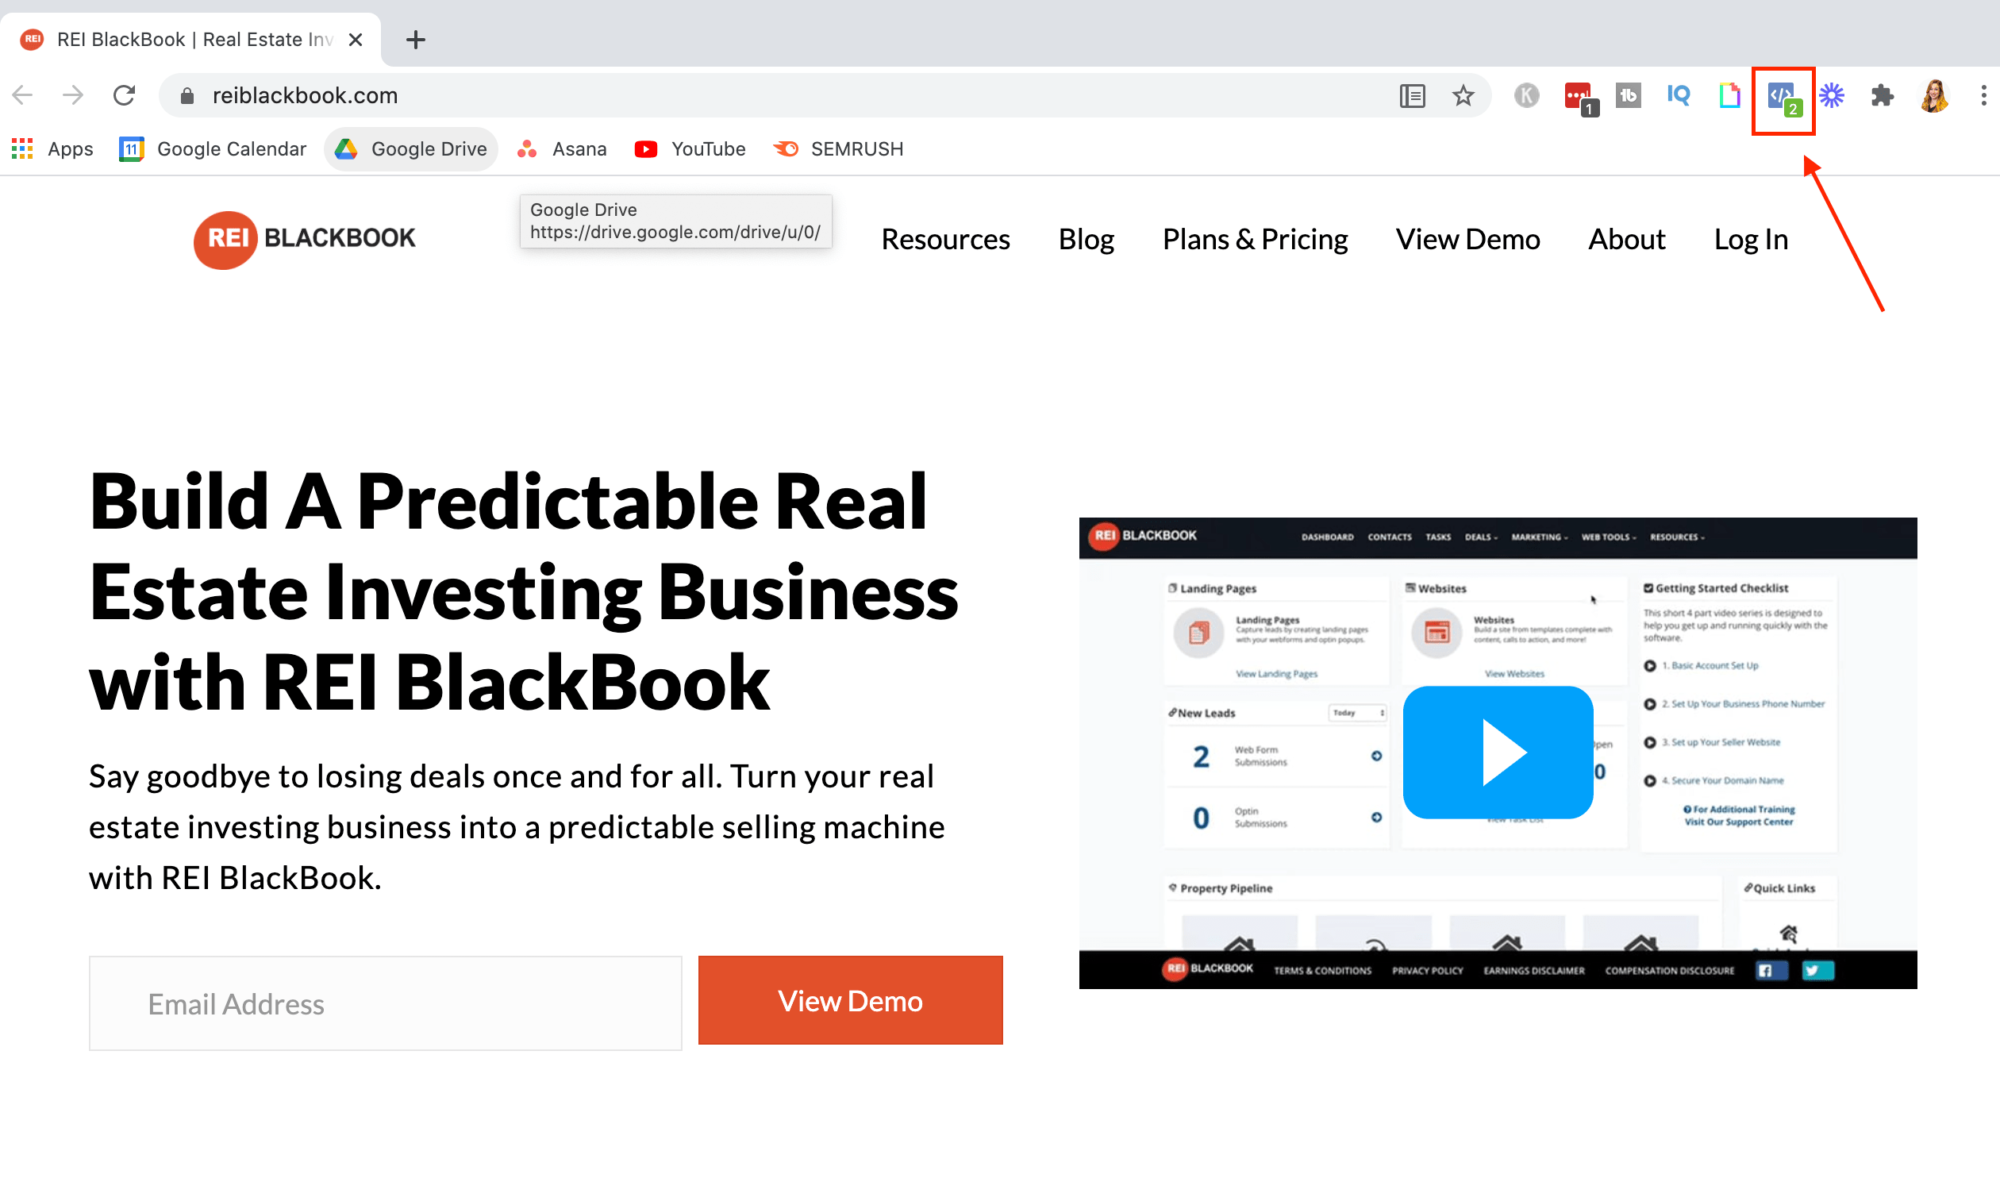This screenshot has height=1178, width=2000.
Task: Click the Blog navigation tab
Action: (x=1087, y=237)
